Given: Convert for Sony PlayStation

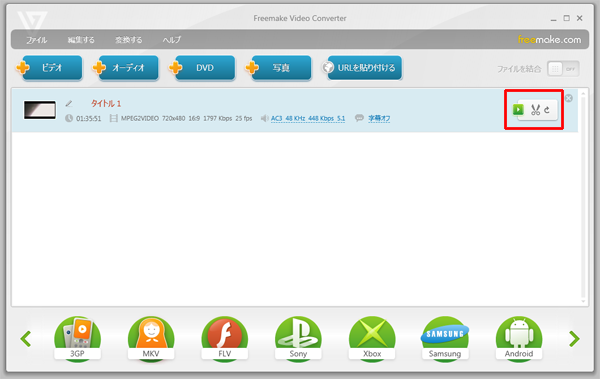Looking at the screenshot, I should (298, 338).
